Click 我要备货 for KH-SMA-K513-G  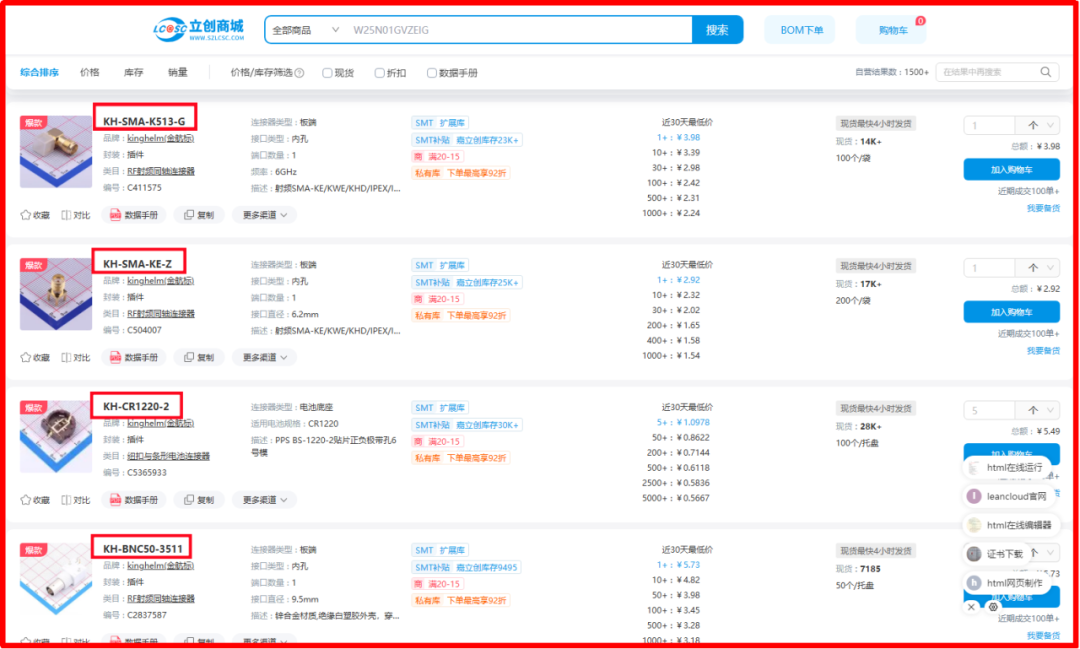click(x=1043, y=208)
